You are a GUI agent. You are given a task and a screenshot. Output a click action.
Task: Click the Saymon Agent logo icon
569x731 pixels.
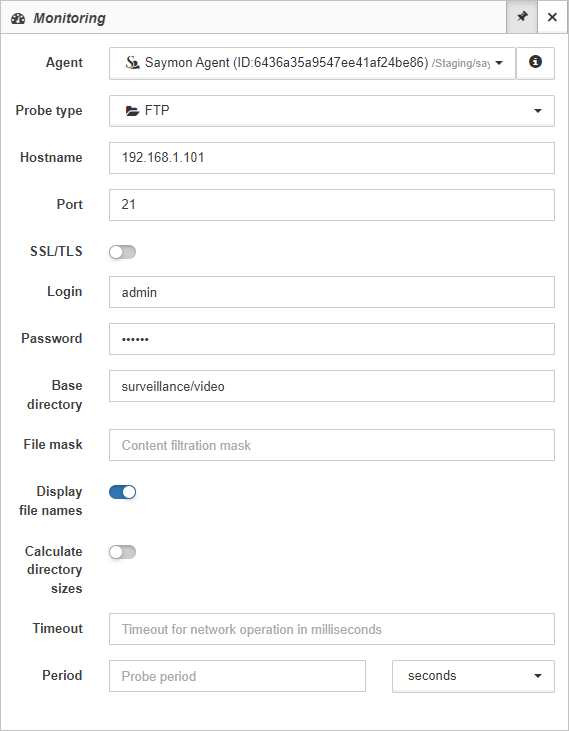(132, 62)
